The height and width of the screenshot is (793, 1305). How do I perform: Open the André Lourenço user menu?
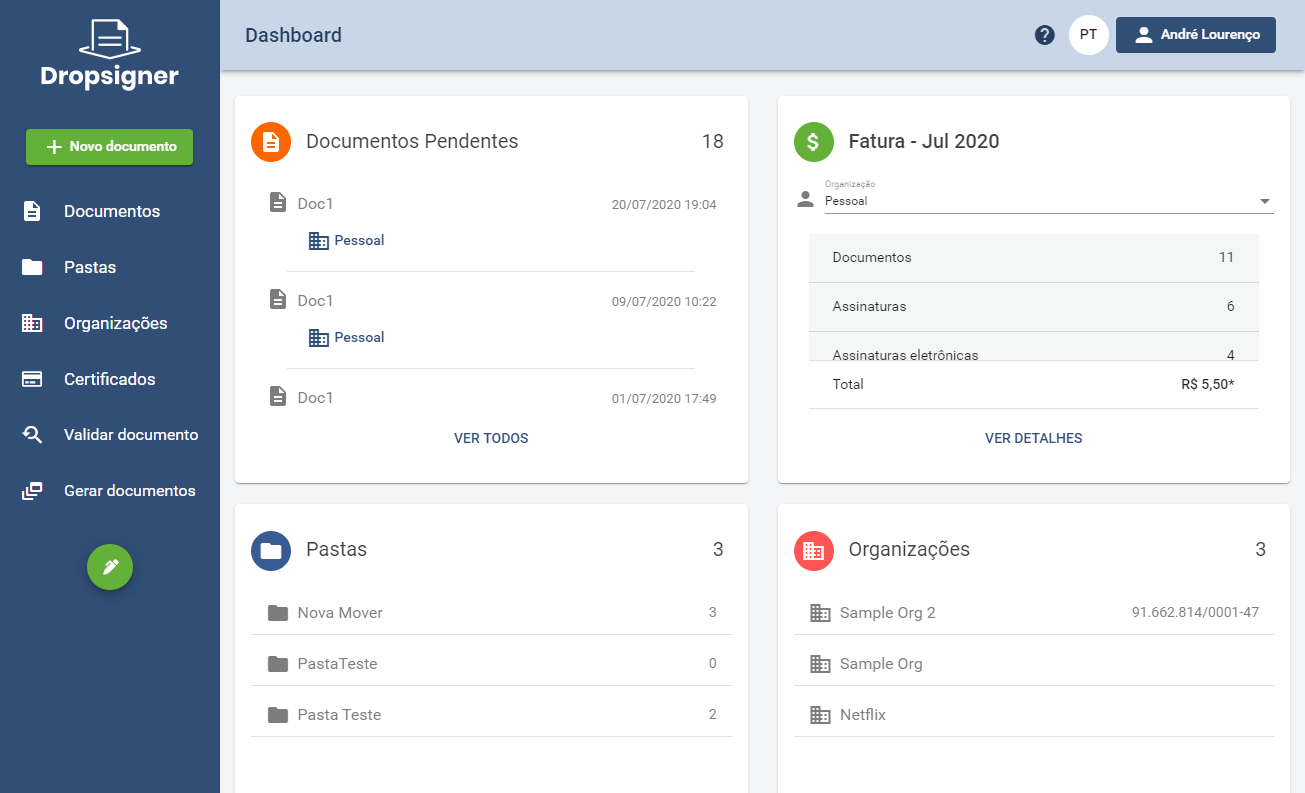(1196, 35)
